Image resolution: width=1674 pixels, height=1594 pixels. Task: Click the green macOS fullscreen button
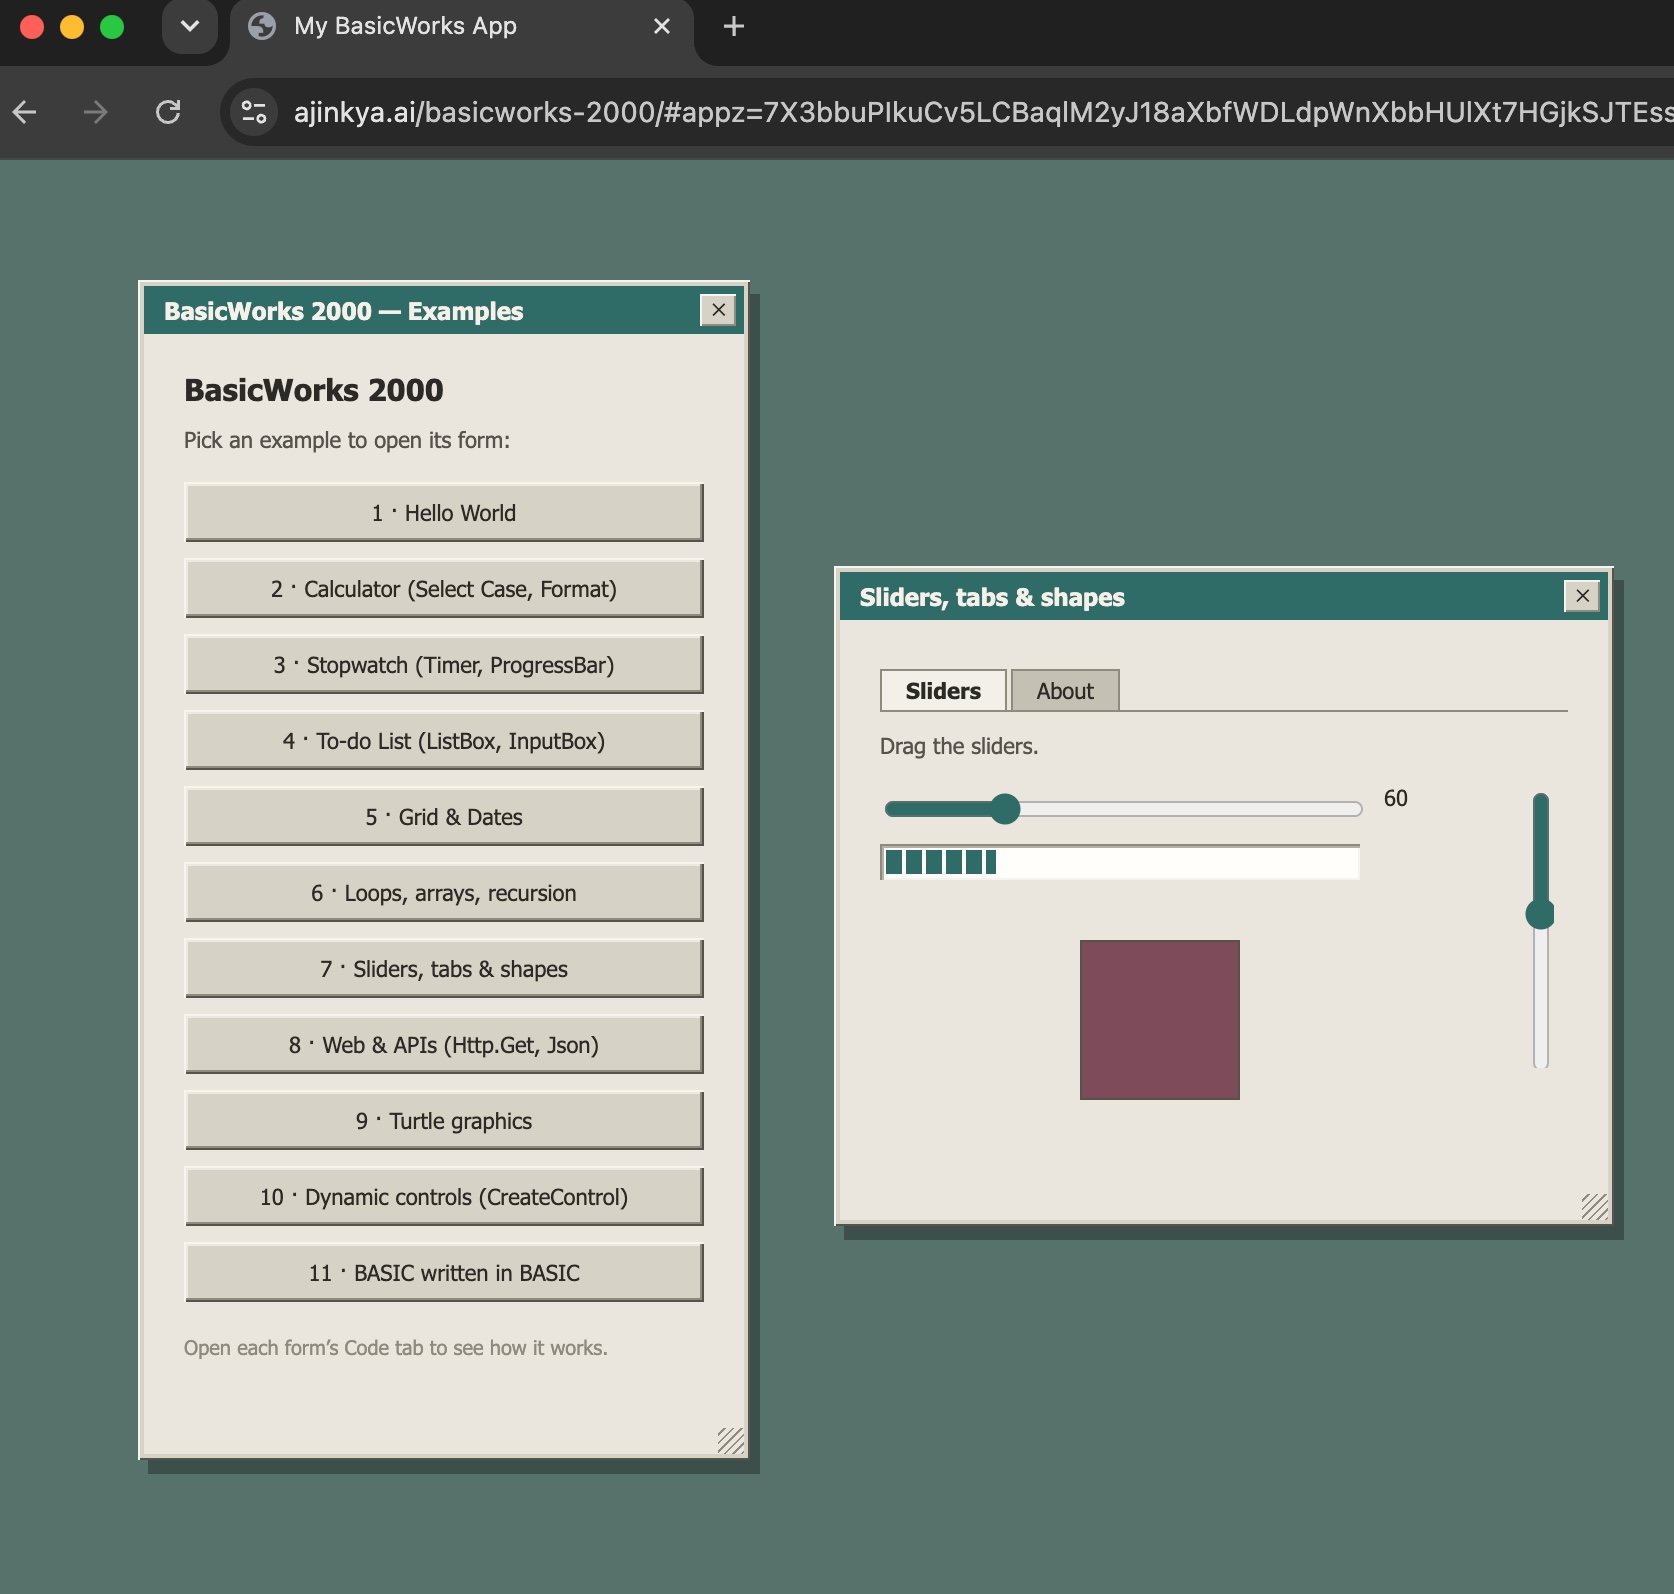click(x=112, y=27)
